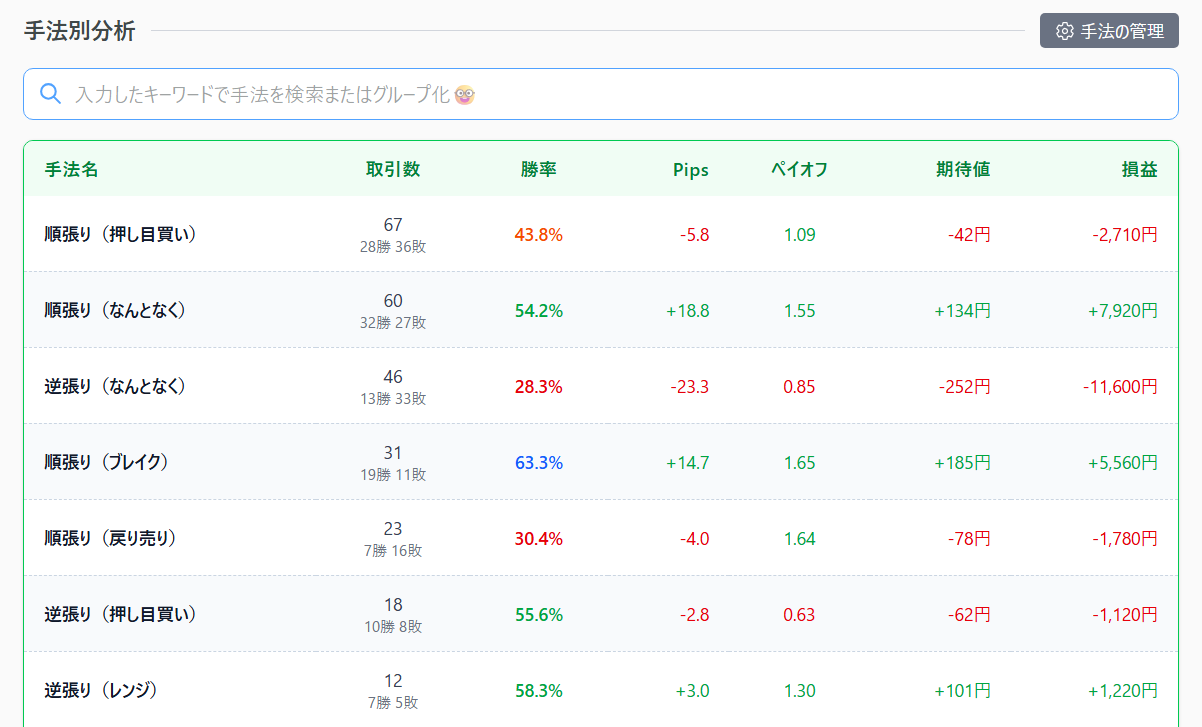Screen dimensions: 1202x727
Task: Click the 損益 column header
Action: 1139,169
